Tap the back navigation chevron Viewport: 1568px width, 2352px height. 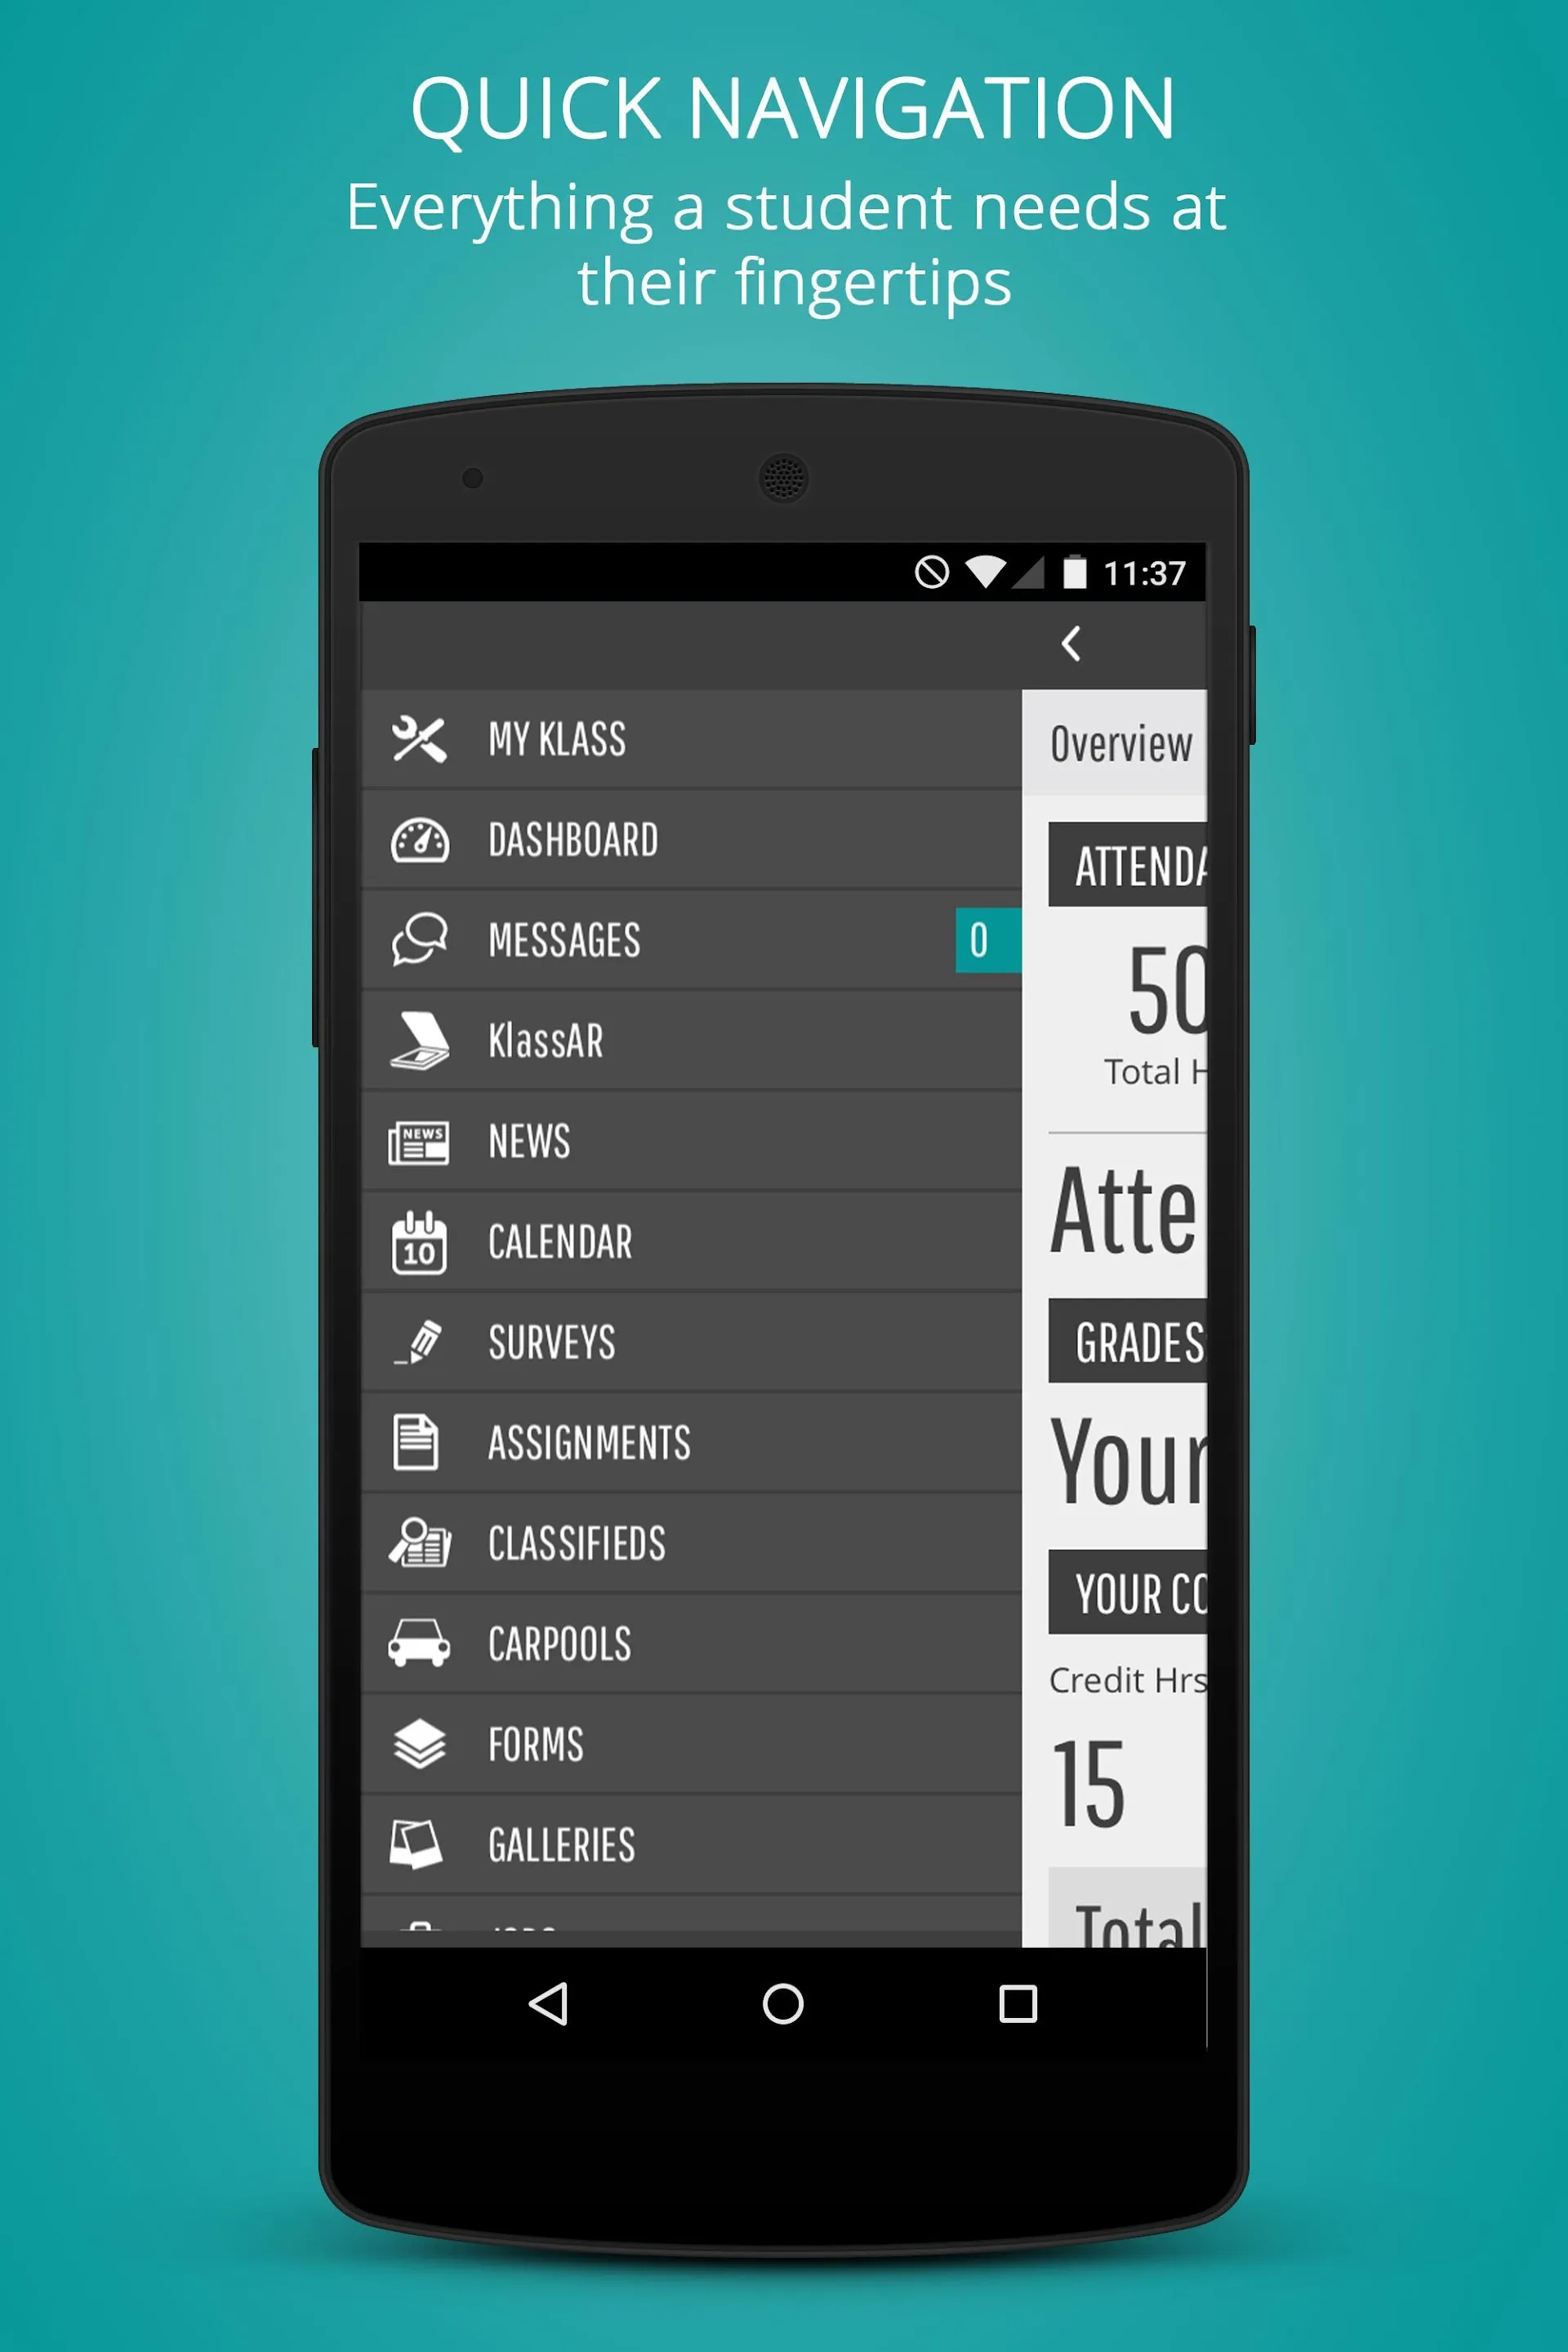coord(1066,653)
